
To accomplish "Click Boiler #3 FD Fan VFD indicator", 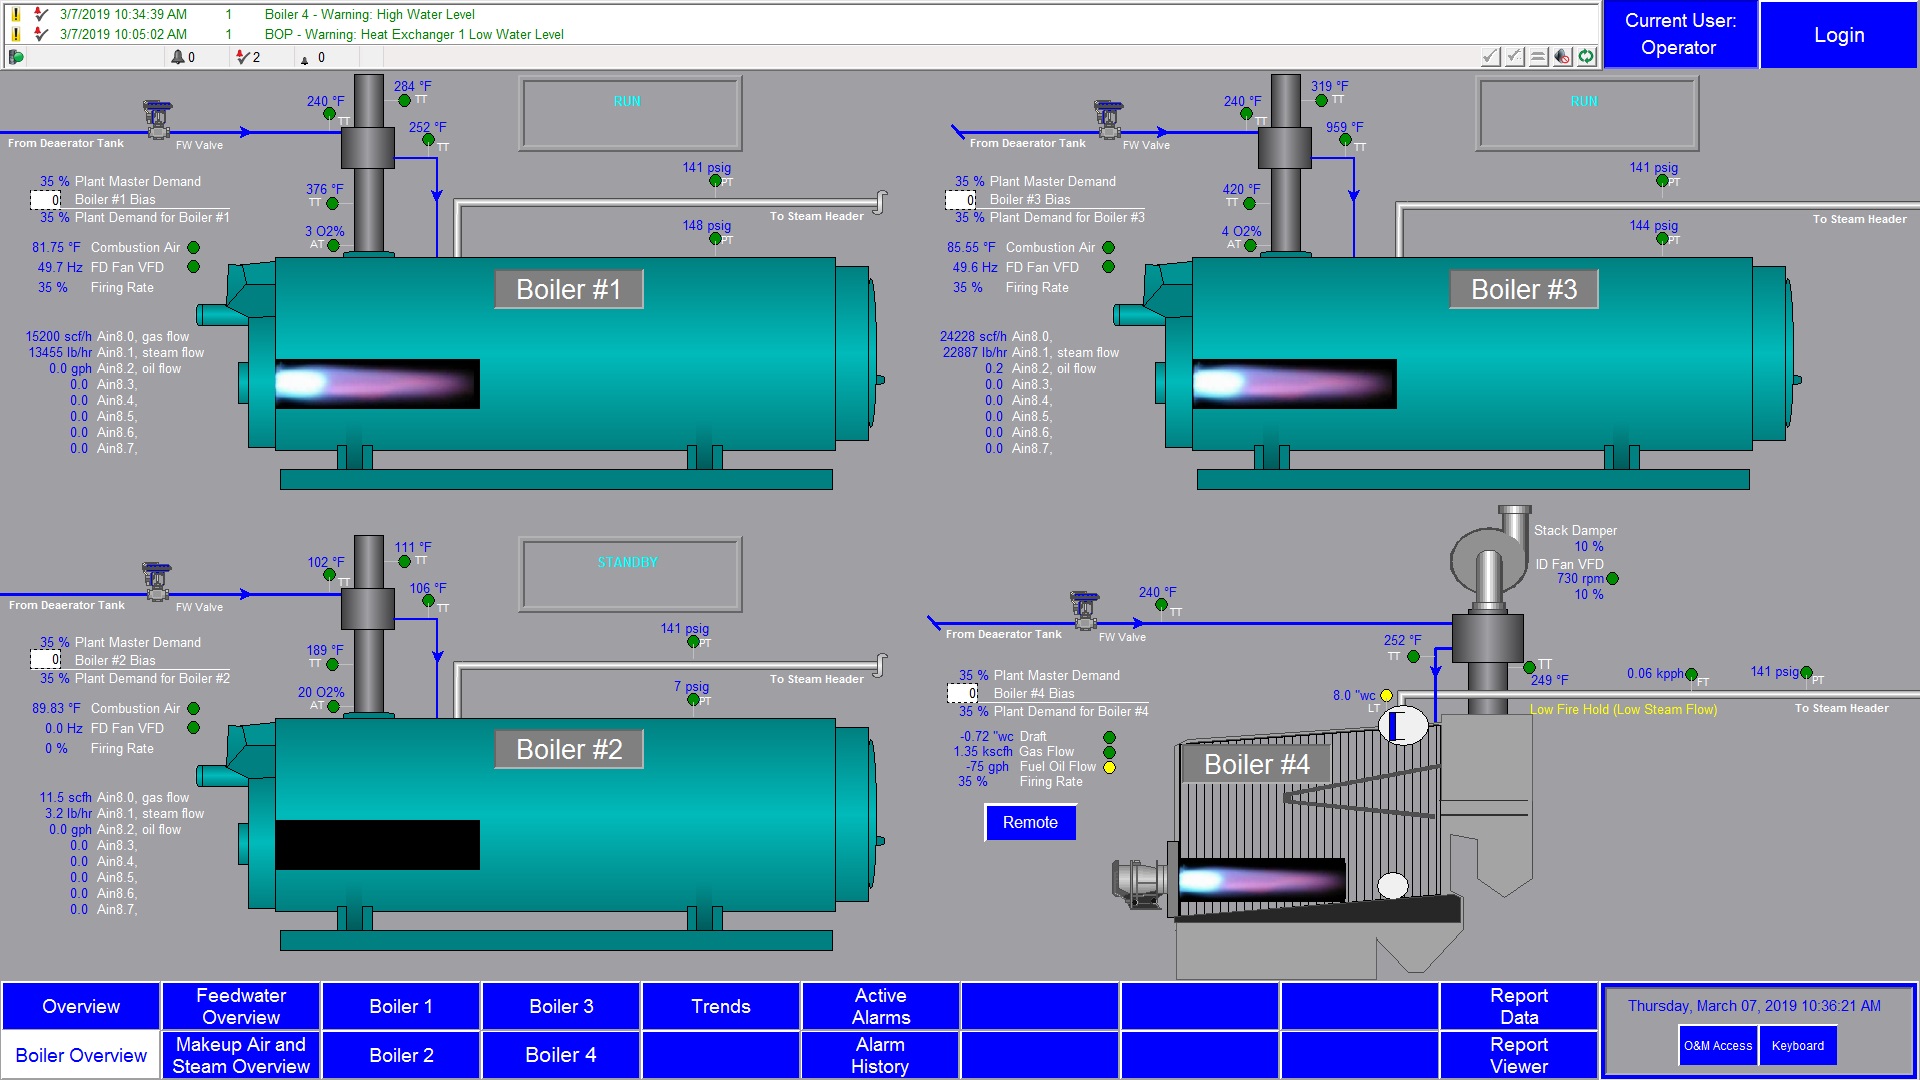I will pos(1108,267).
